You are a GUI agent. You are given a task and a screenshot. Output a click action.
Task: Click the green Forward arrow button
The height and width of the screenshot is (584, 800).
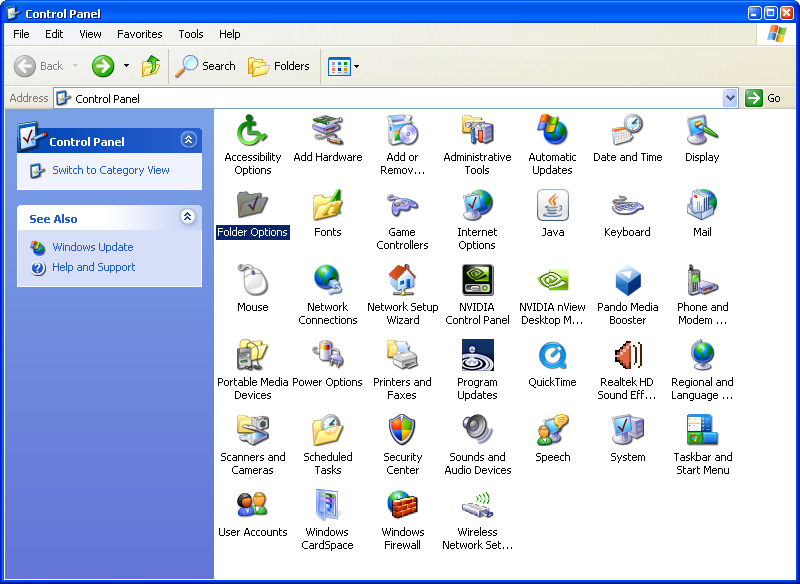tap(103, 66)
